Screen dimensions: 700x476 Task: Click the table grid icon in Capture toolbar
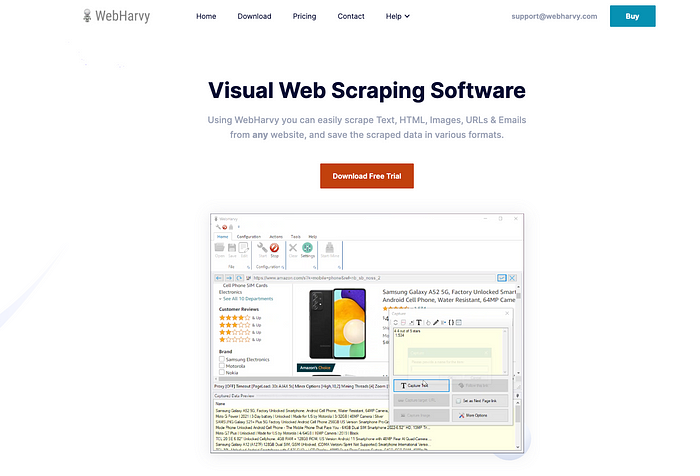(x=458, y=322)
